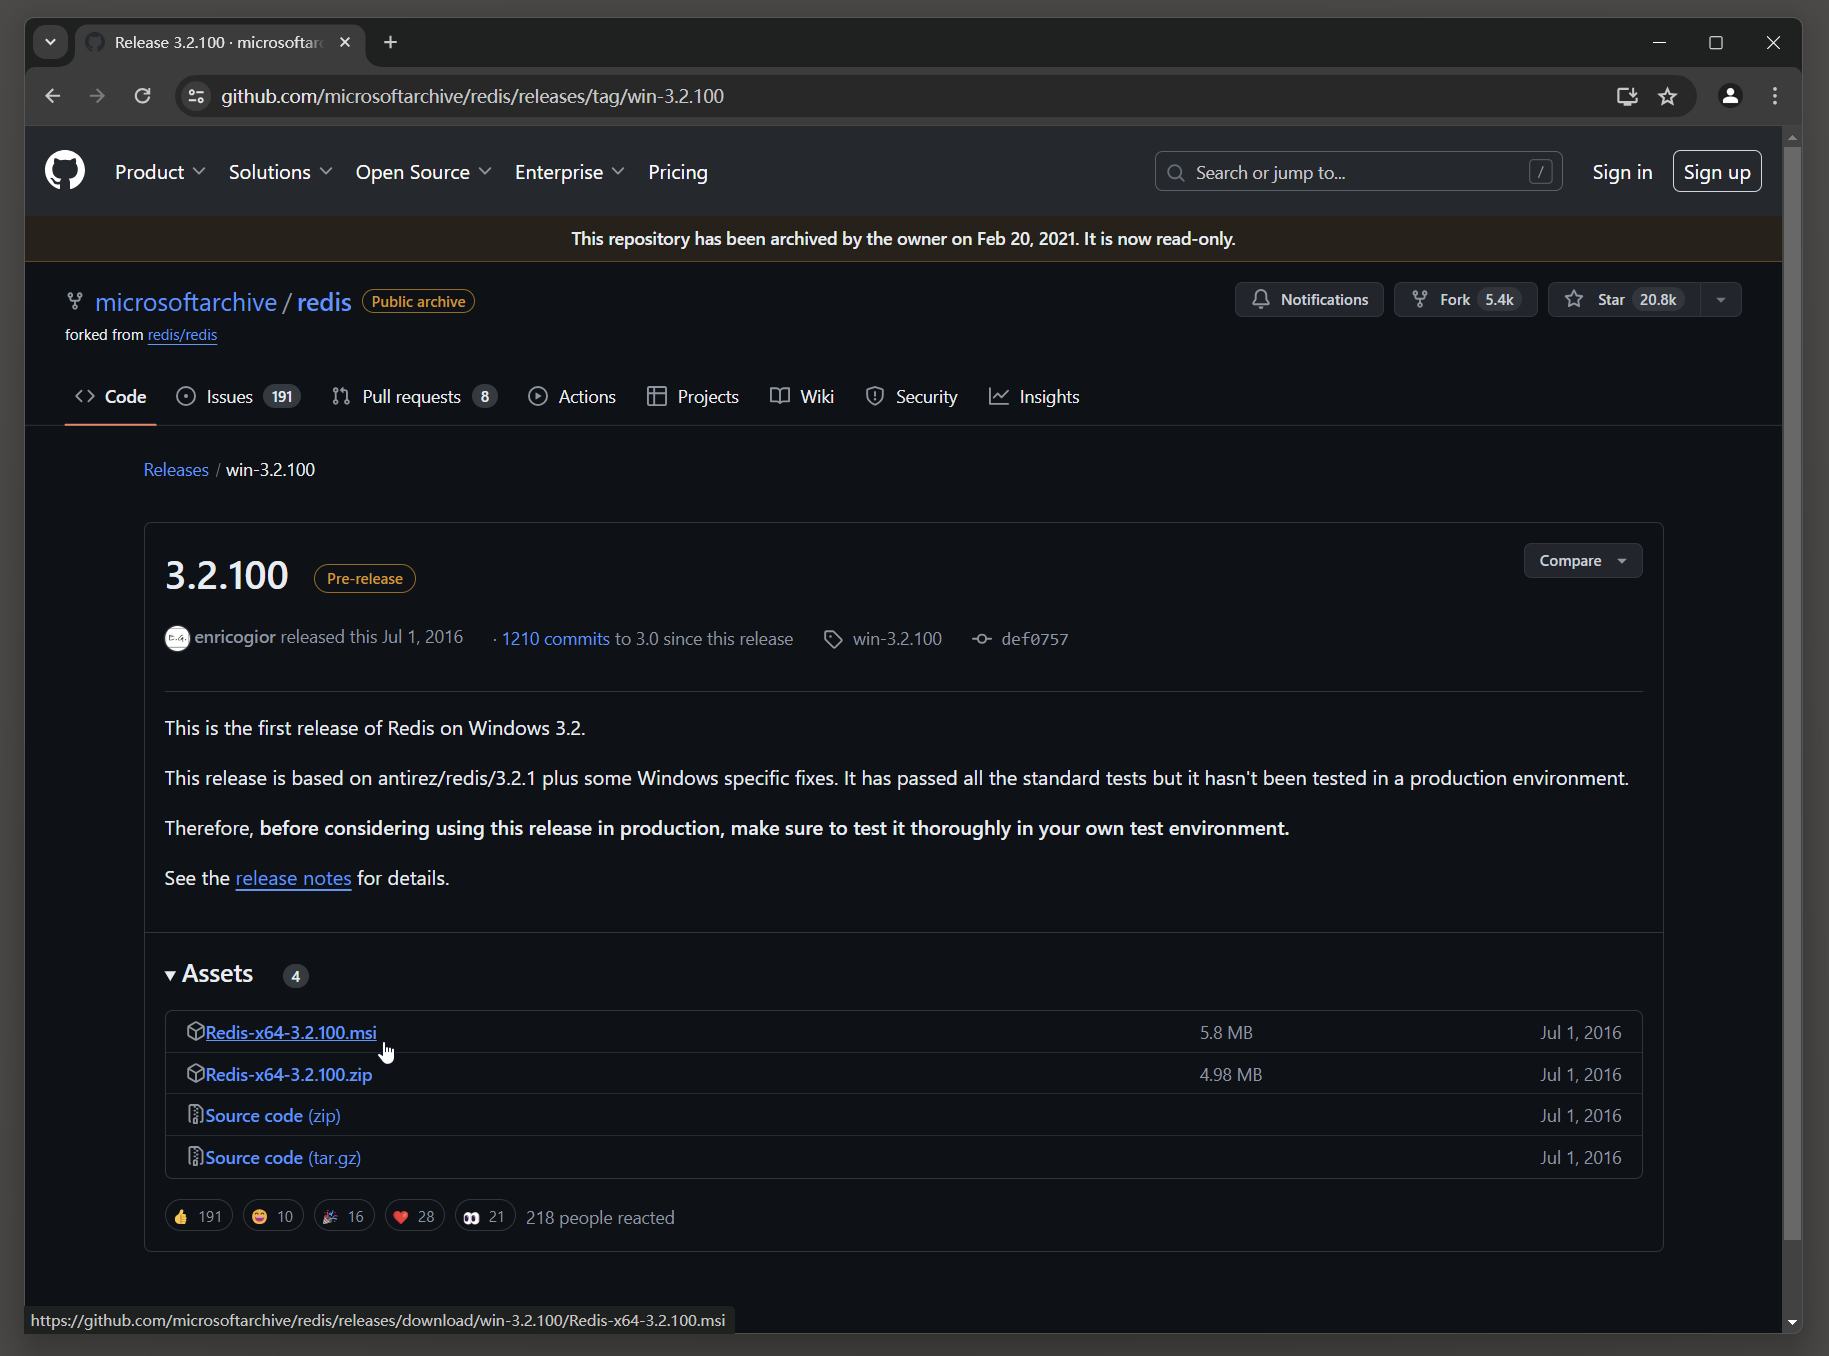Viewport: 1829px width, 1356px height.
Task: Expand the Product menu
Action: click(x=160, y=172)
